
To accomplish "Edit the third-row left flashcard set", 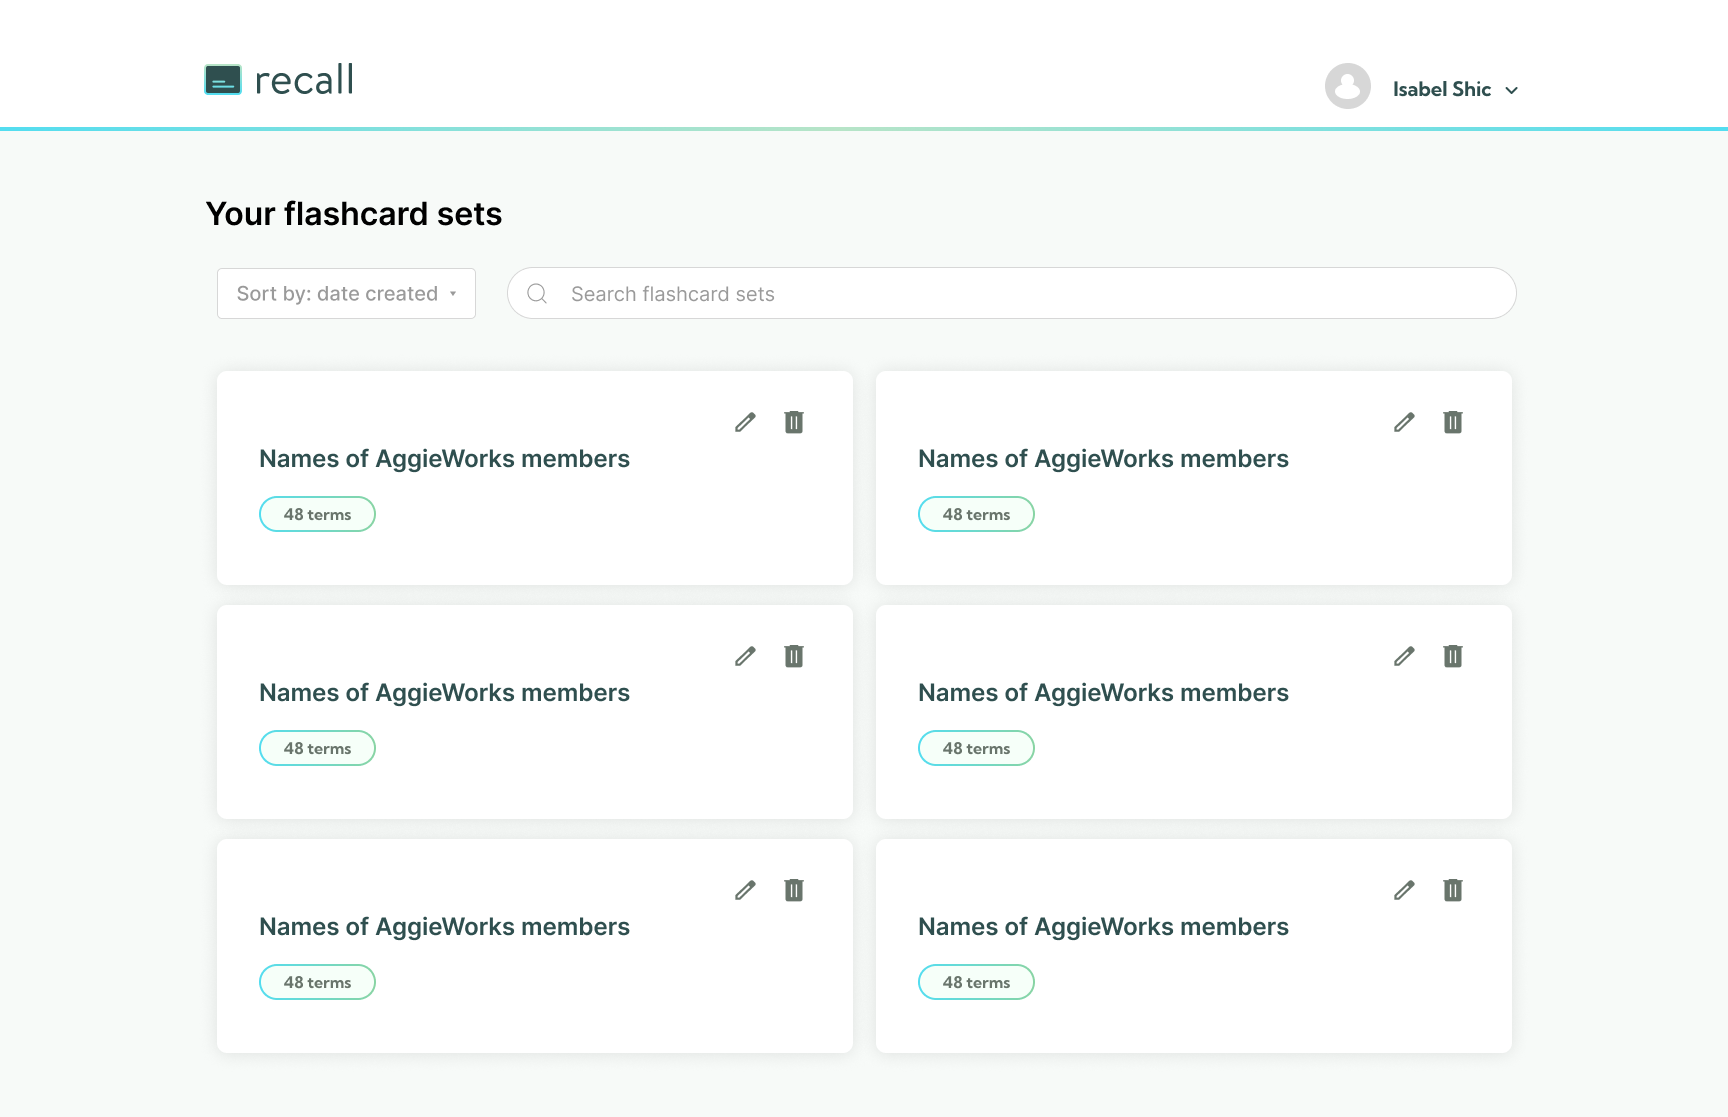I will [x=745, y=890].
